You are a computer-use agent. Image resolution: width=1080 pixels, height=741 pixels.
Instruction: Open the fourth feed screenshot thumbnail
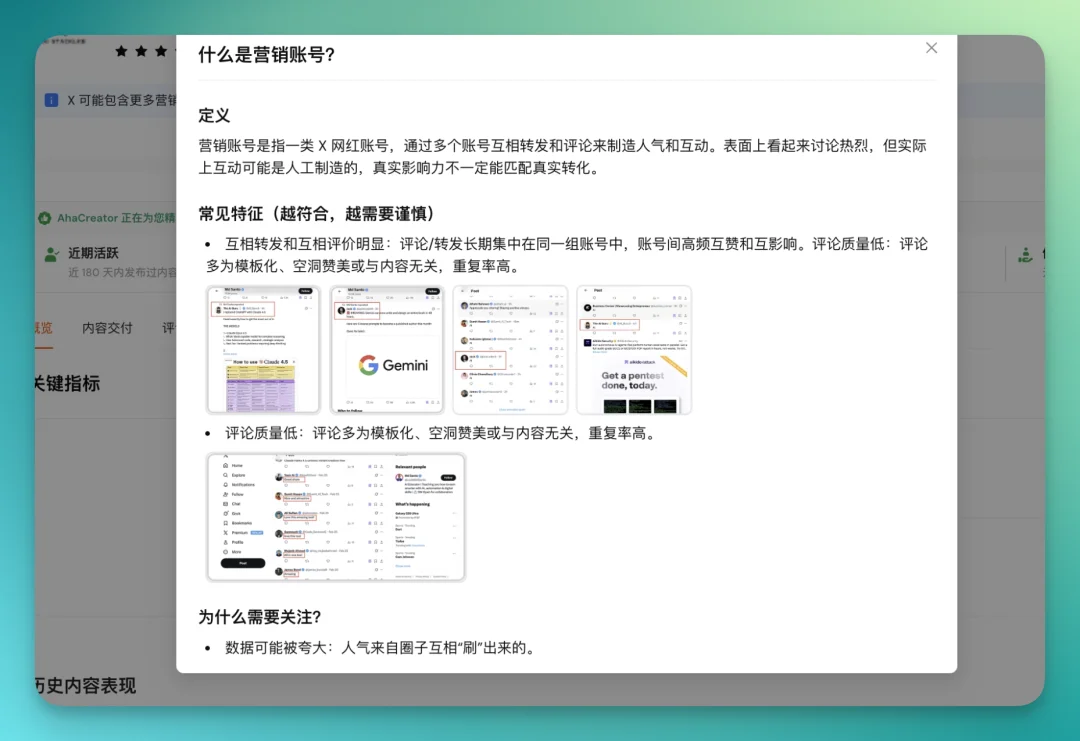[634, 349]
